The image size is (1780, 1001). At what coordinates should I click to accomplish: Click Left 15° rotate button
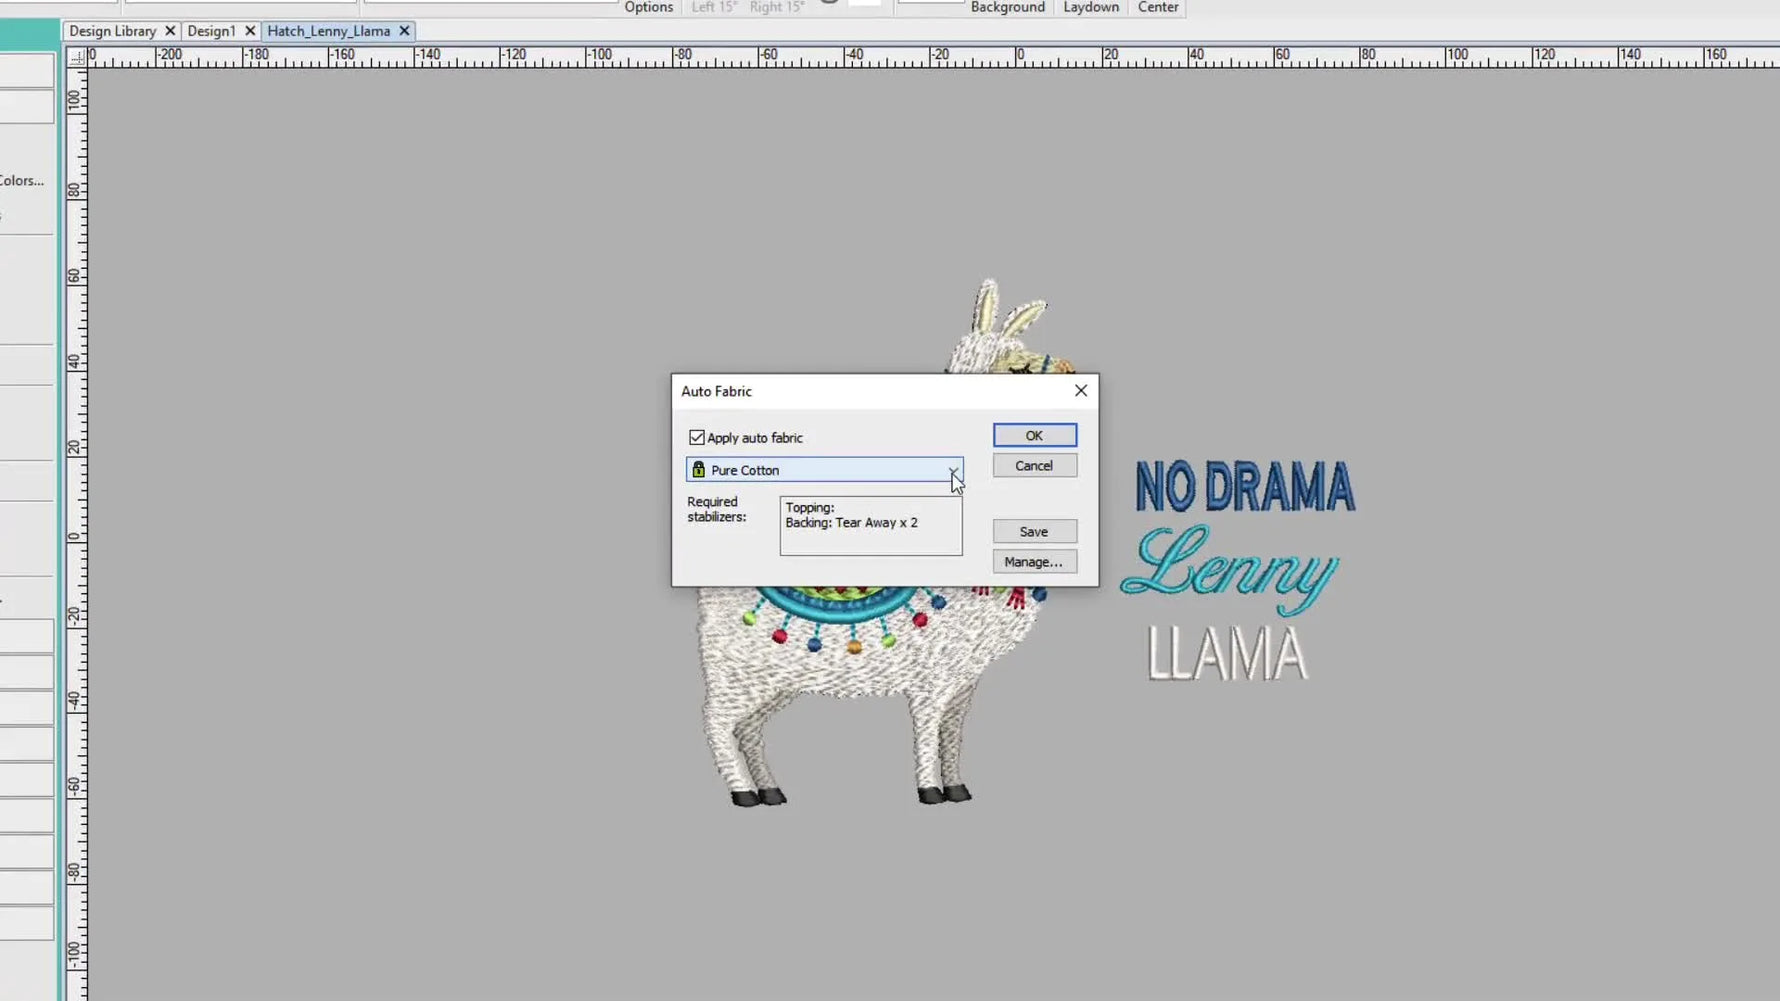[x=714, y=7]
